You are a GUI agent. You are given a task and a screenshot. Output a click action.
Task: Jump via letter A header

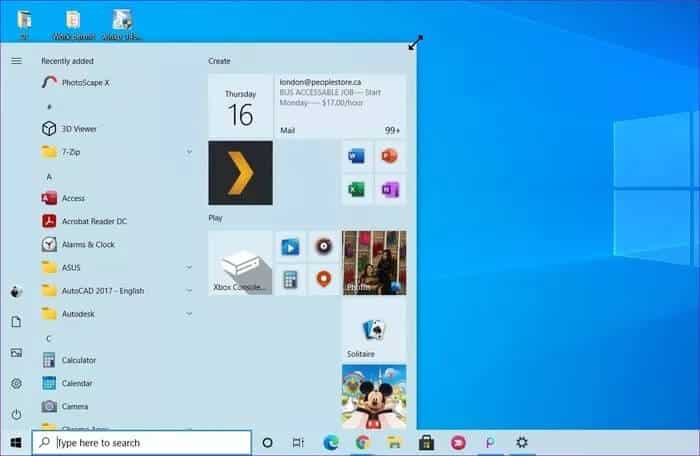coord(49,177)
